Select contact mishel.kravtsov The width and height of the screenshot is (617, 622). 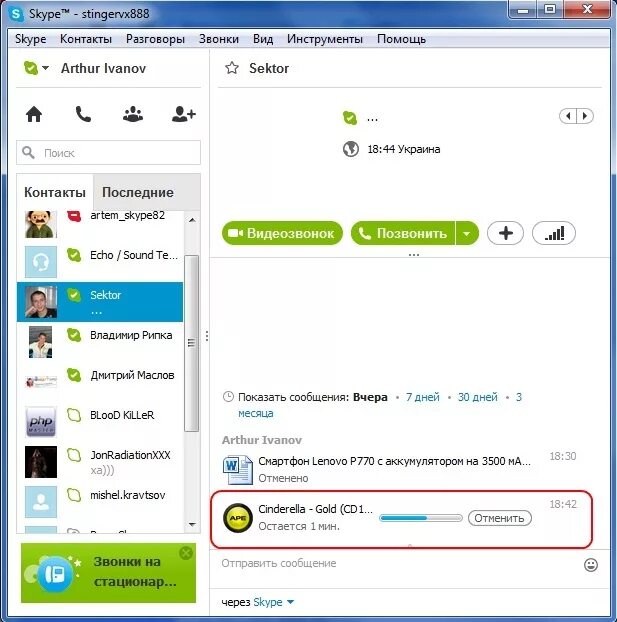[100, 502]
